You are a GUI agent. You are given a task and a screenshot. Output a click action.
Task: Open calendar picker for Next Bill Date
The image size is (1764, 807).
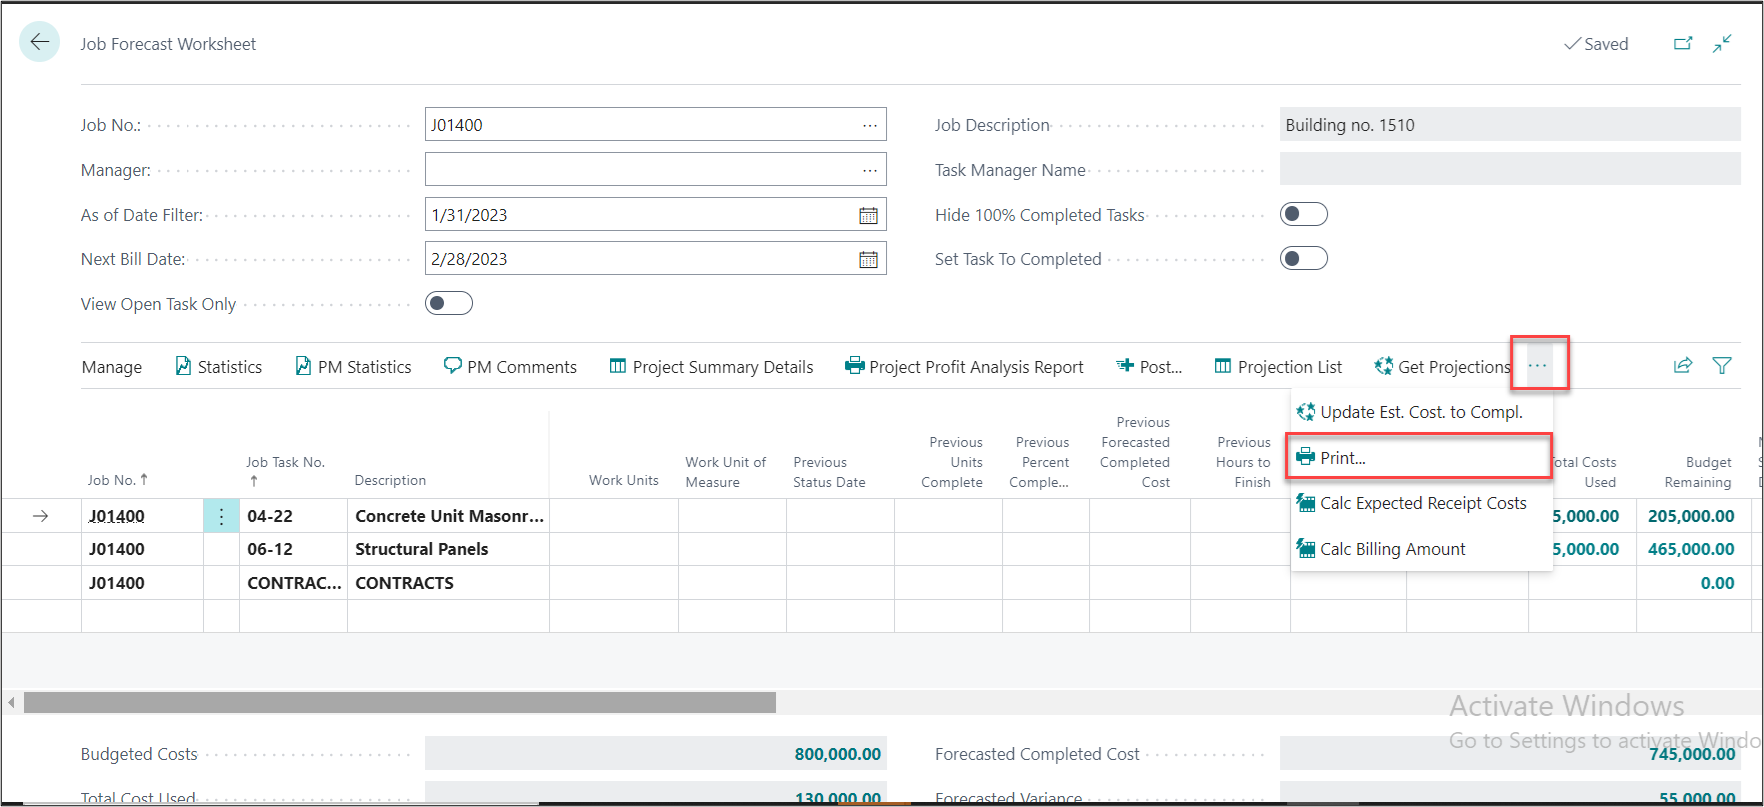pyautogui.click(x=868, y=259)
